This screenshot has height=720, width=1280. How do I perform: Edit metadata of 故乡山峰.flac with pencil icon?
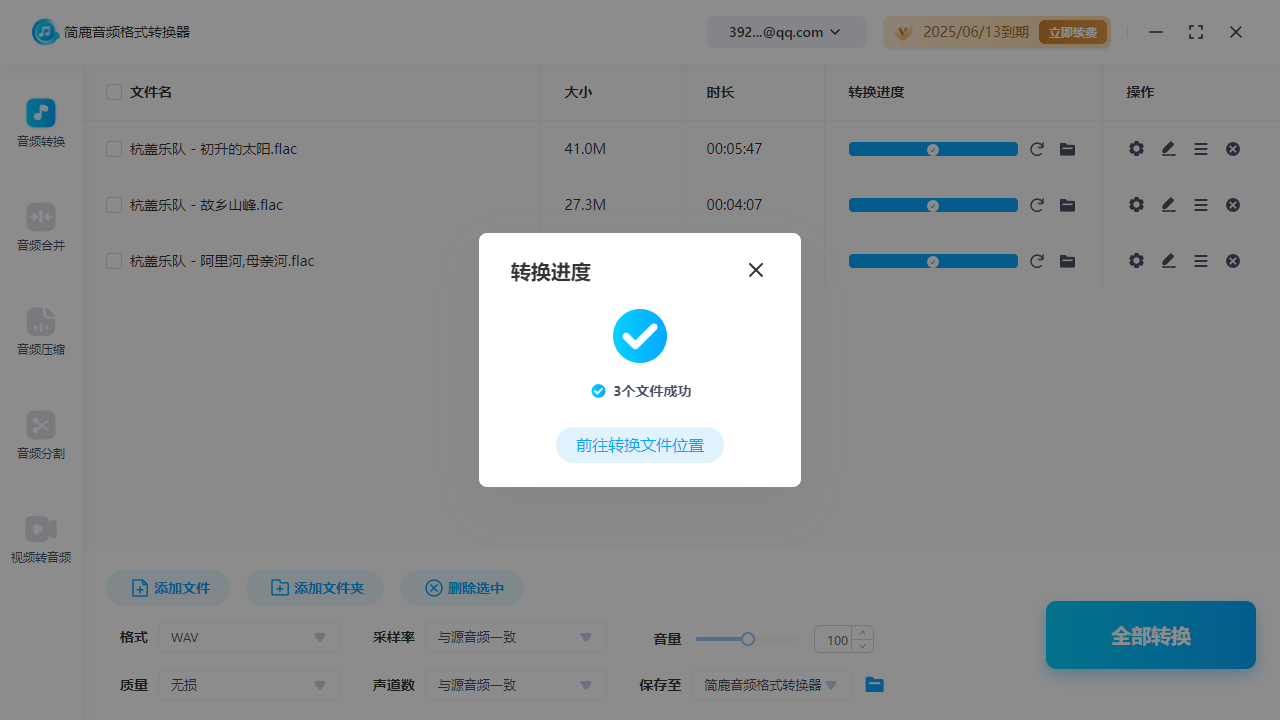[1168, 204]
